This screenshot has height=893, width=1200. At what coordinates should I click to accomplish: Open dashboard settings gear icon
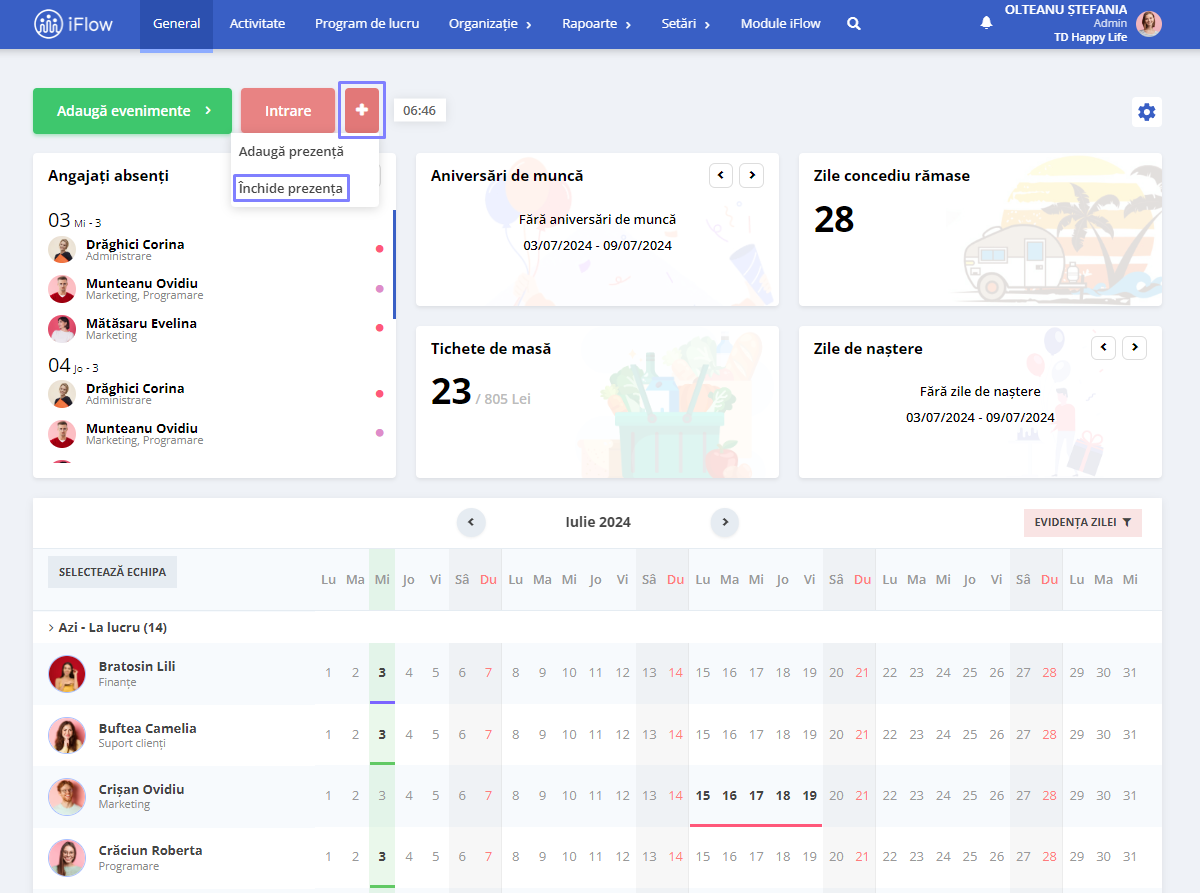(x=1147, y=112)
